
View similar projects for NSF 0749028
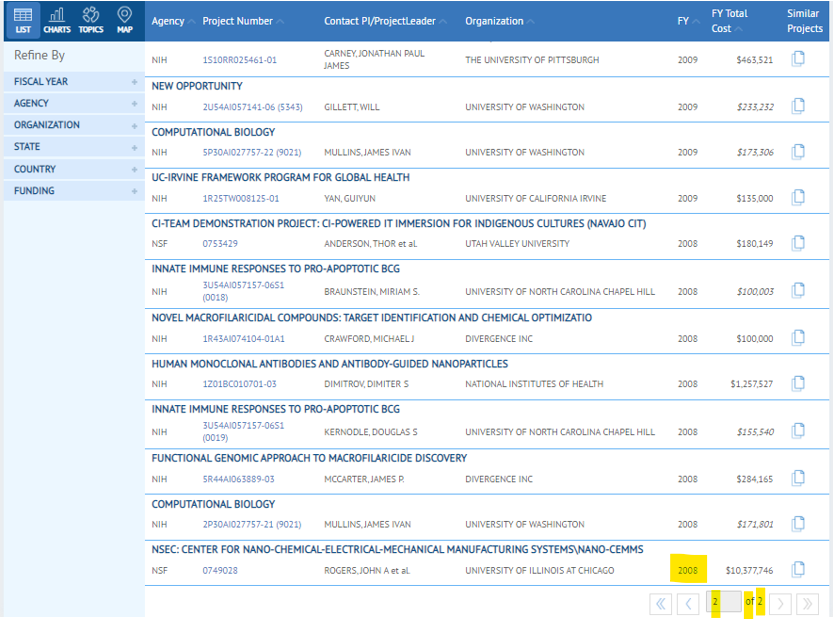tap(798, 570)
